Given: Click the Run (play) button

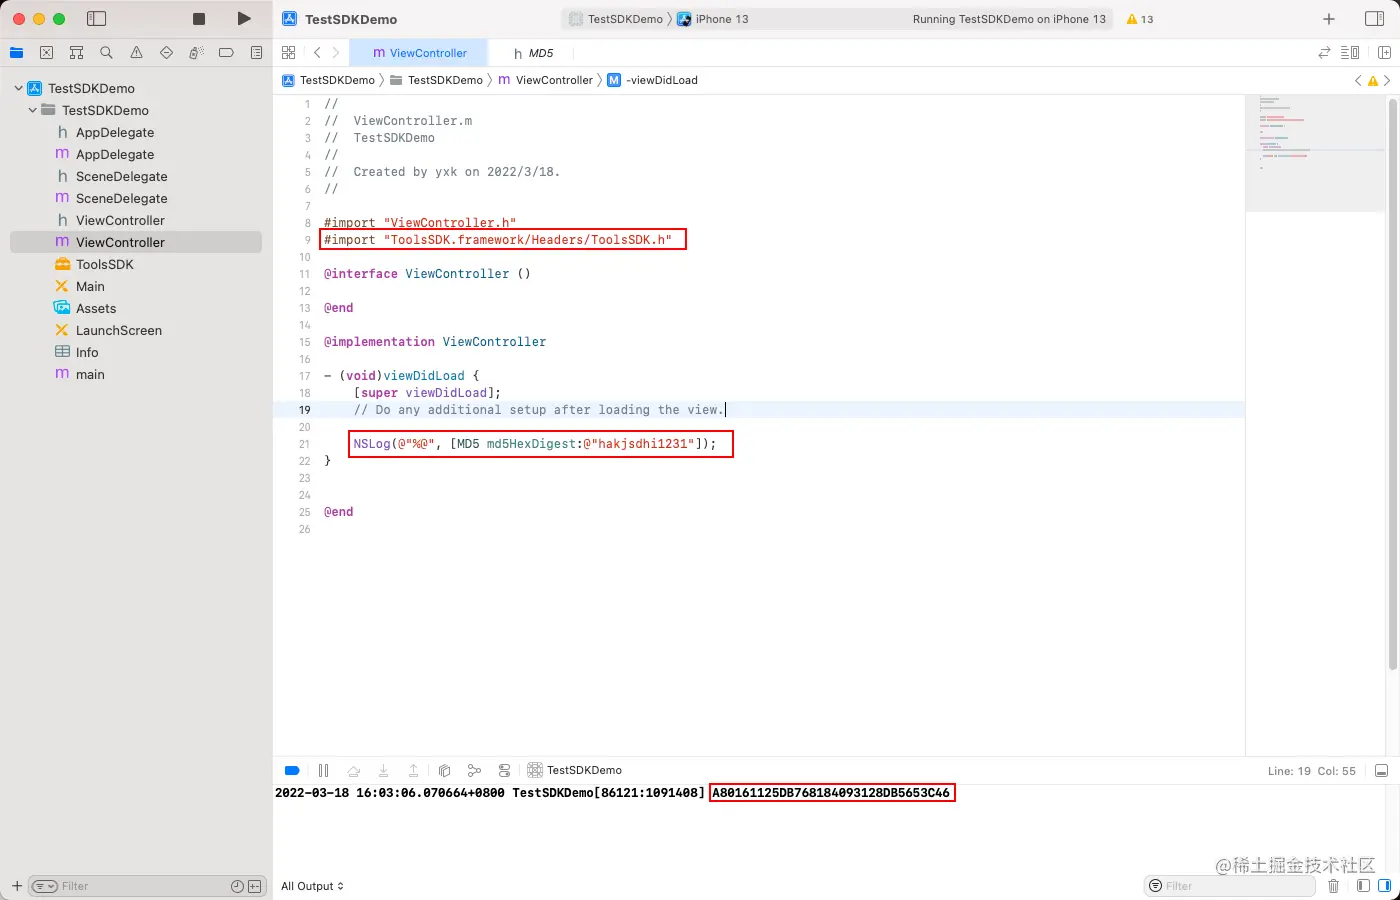Looking at the screenshot, I should click(244, 19).
